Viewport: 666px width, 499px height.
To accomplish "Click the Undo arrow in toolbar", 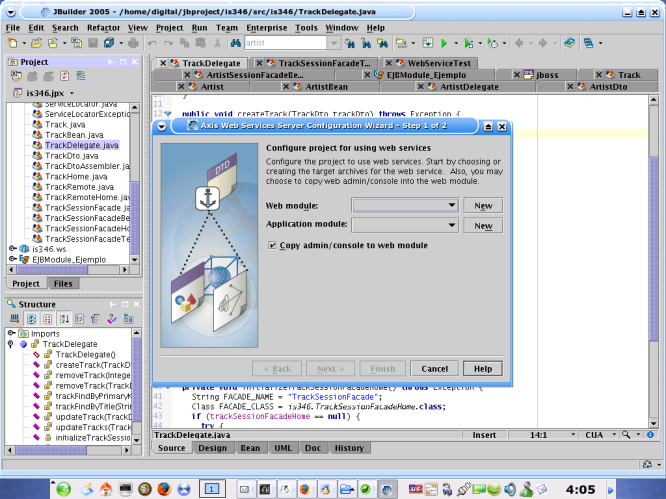I will coord(152,44).
